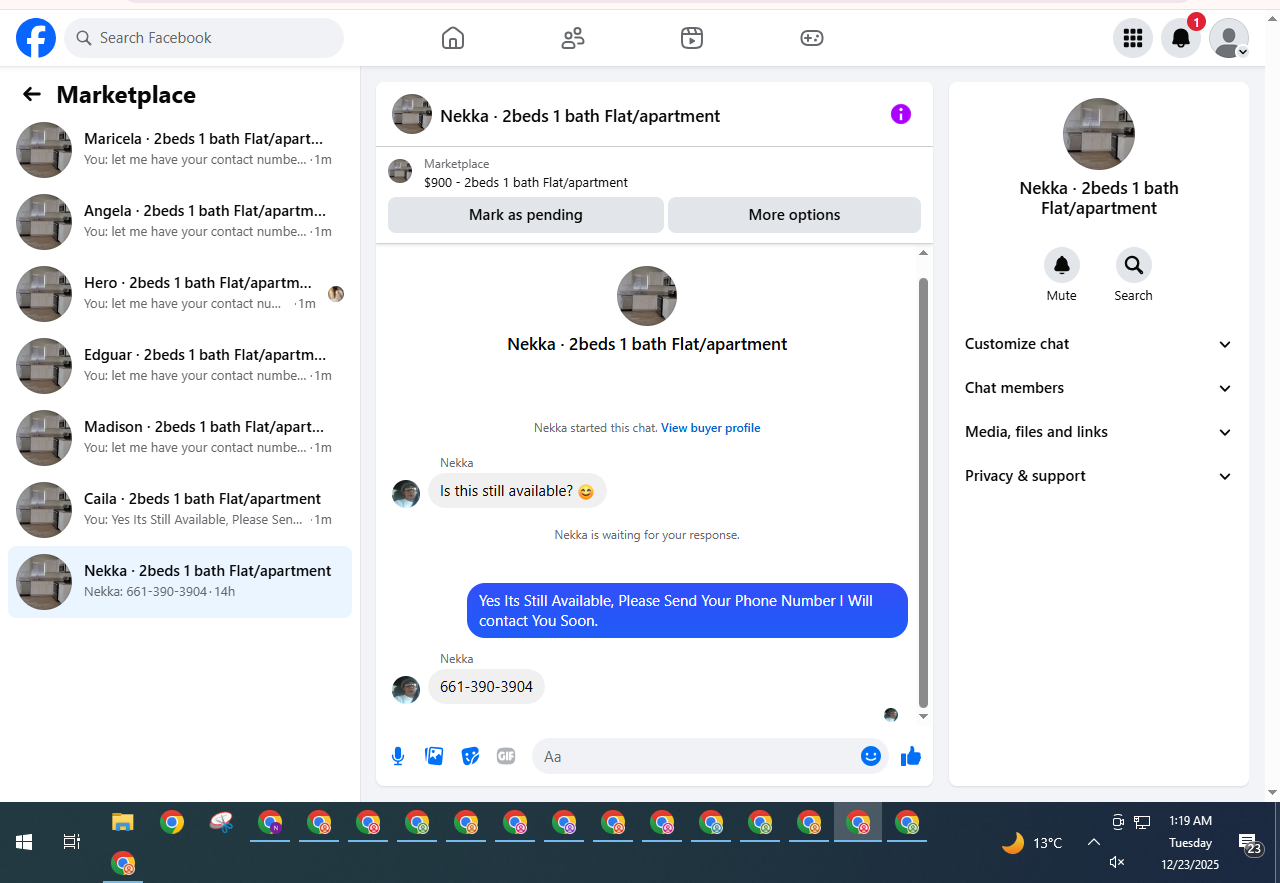
Task: Open the Video icon in top navigation
Action: (x=692, y=38)
